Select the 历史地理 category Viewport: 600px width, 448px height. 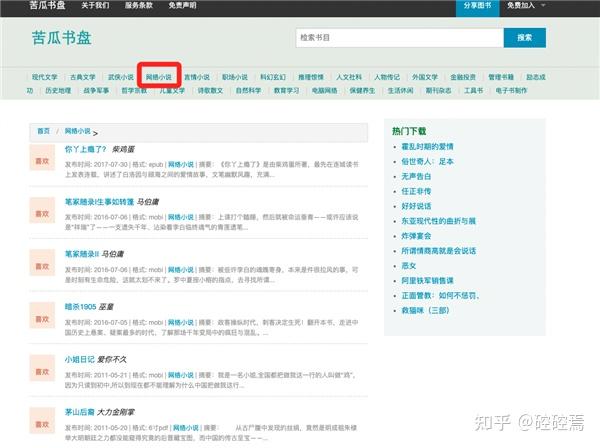[58, 91]
